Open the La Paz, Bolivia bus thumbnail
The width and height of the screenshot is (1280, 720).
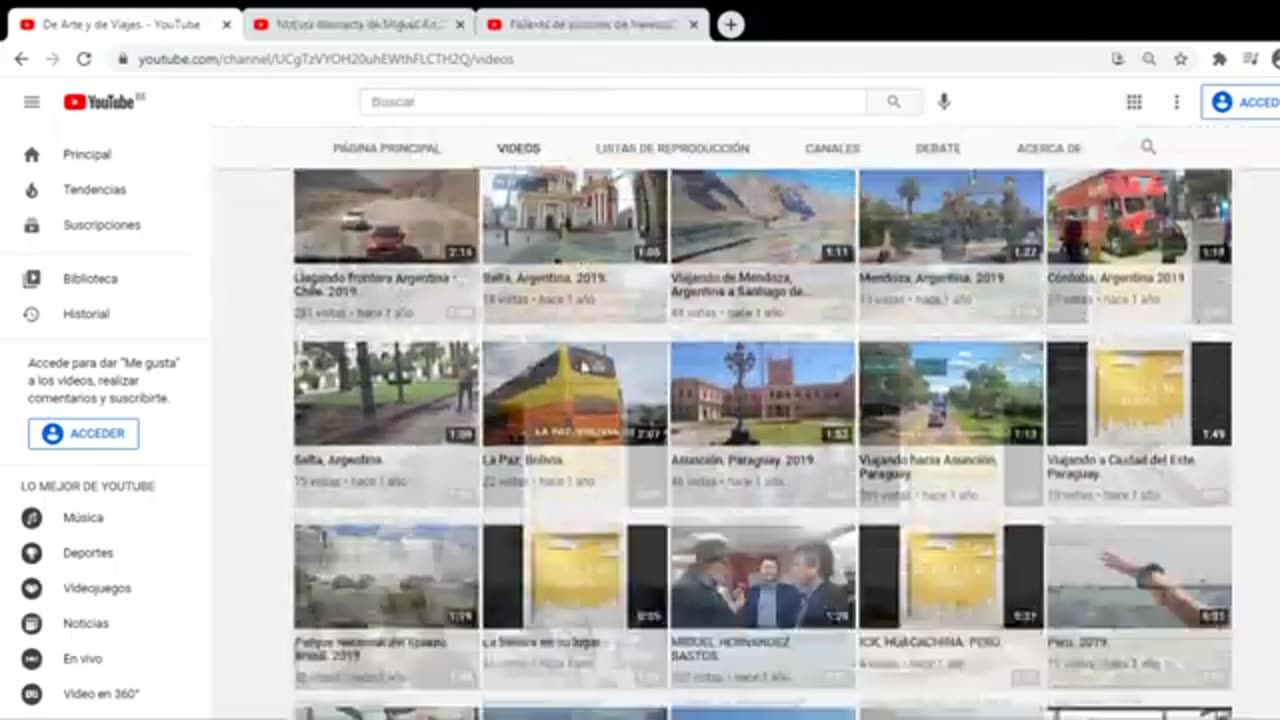[574, 393]
